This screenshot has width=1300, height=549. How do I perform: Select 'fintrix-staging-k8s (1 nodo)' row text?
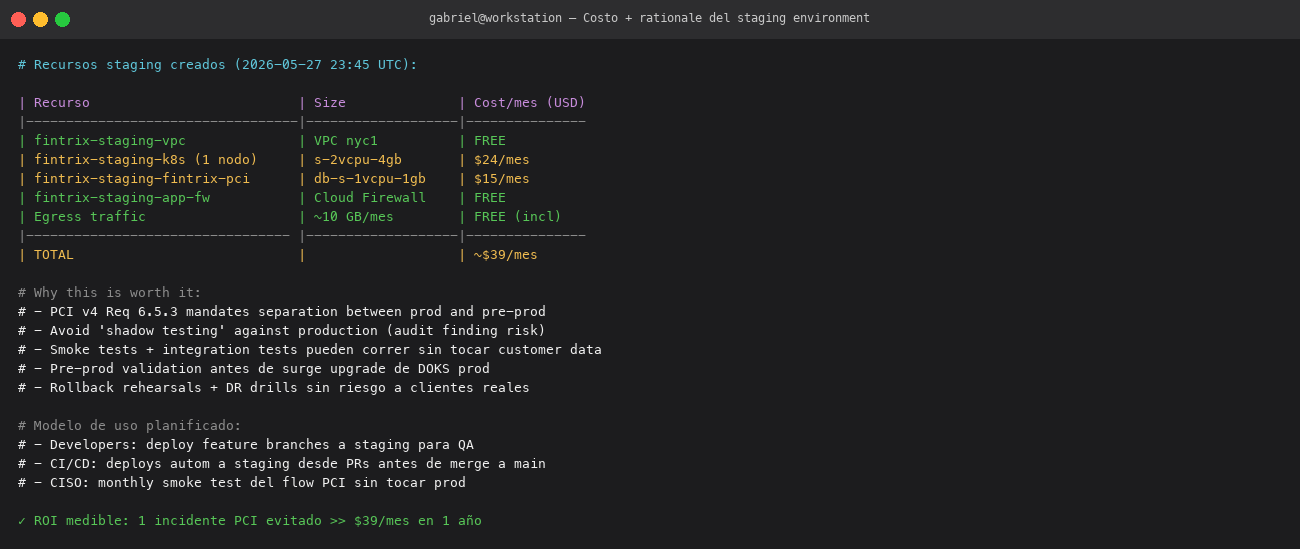146,160
